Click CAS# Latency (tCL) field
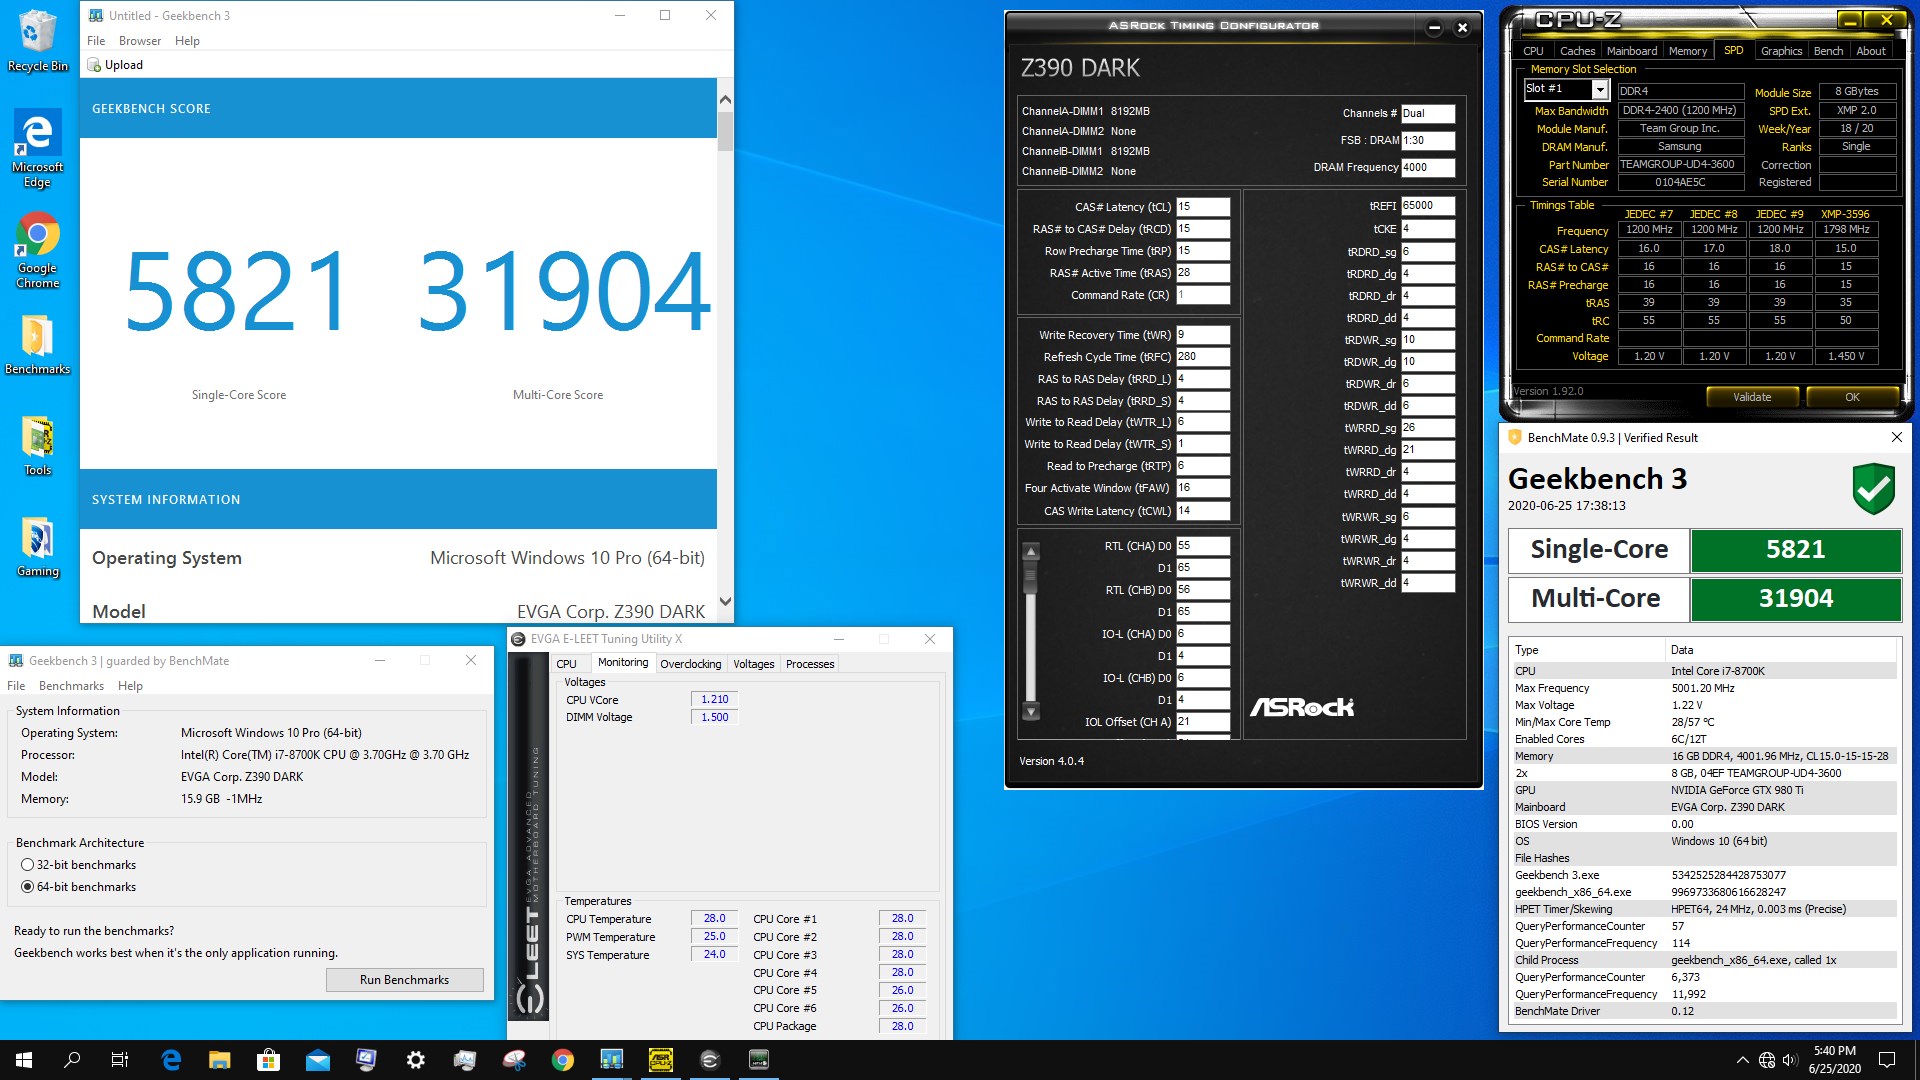The width and height of the screenshot is (1920, 1080). [x=1203, y=207]
